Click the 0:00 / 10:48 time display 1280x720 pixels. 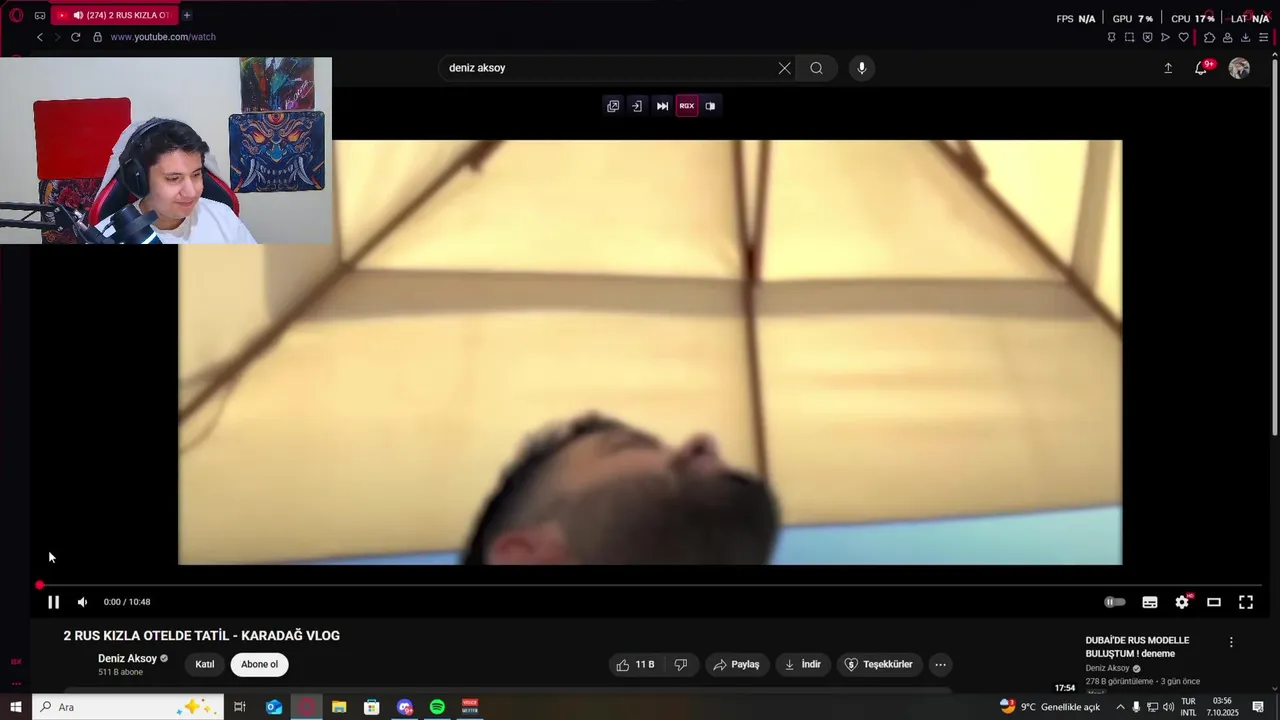point(127,602)
